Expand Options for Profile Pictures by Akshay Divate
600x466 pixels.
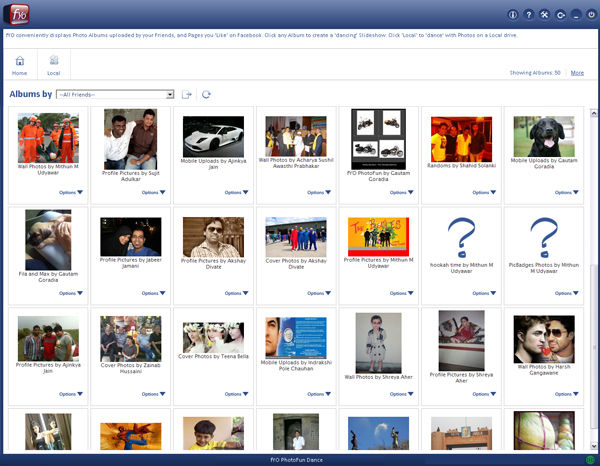(x=236, y=293)
